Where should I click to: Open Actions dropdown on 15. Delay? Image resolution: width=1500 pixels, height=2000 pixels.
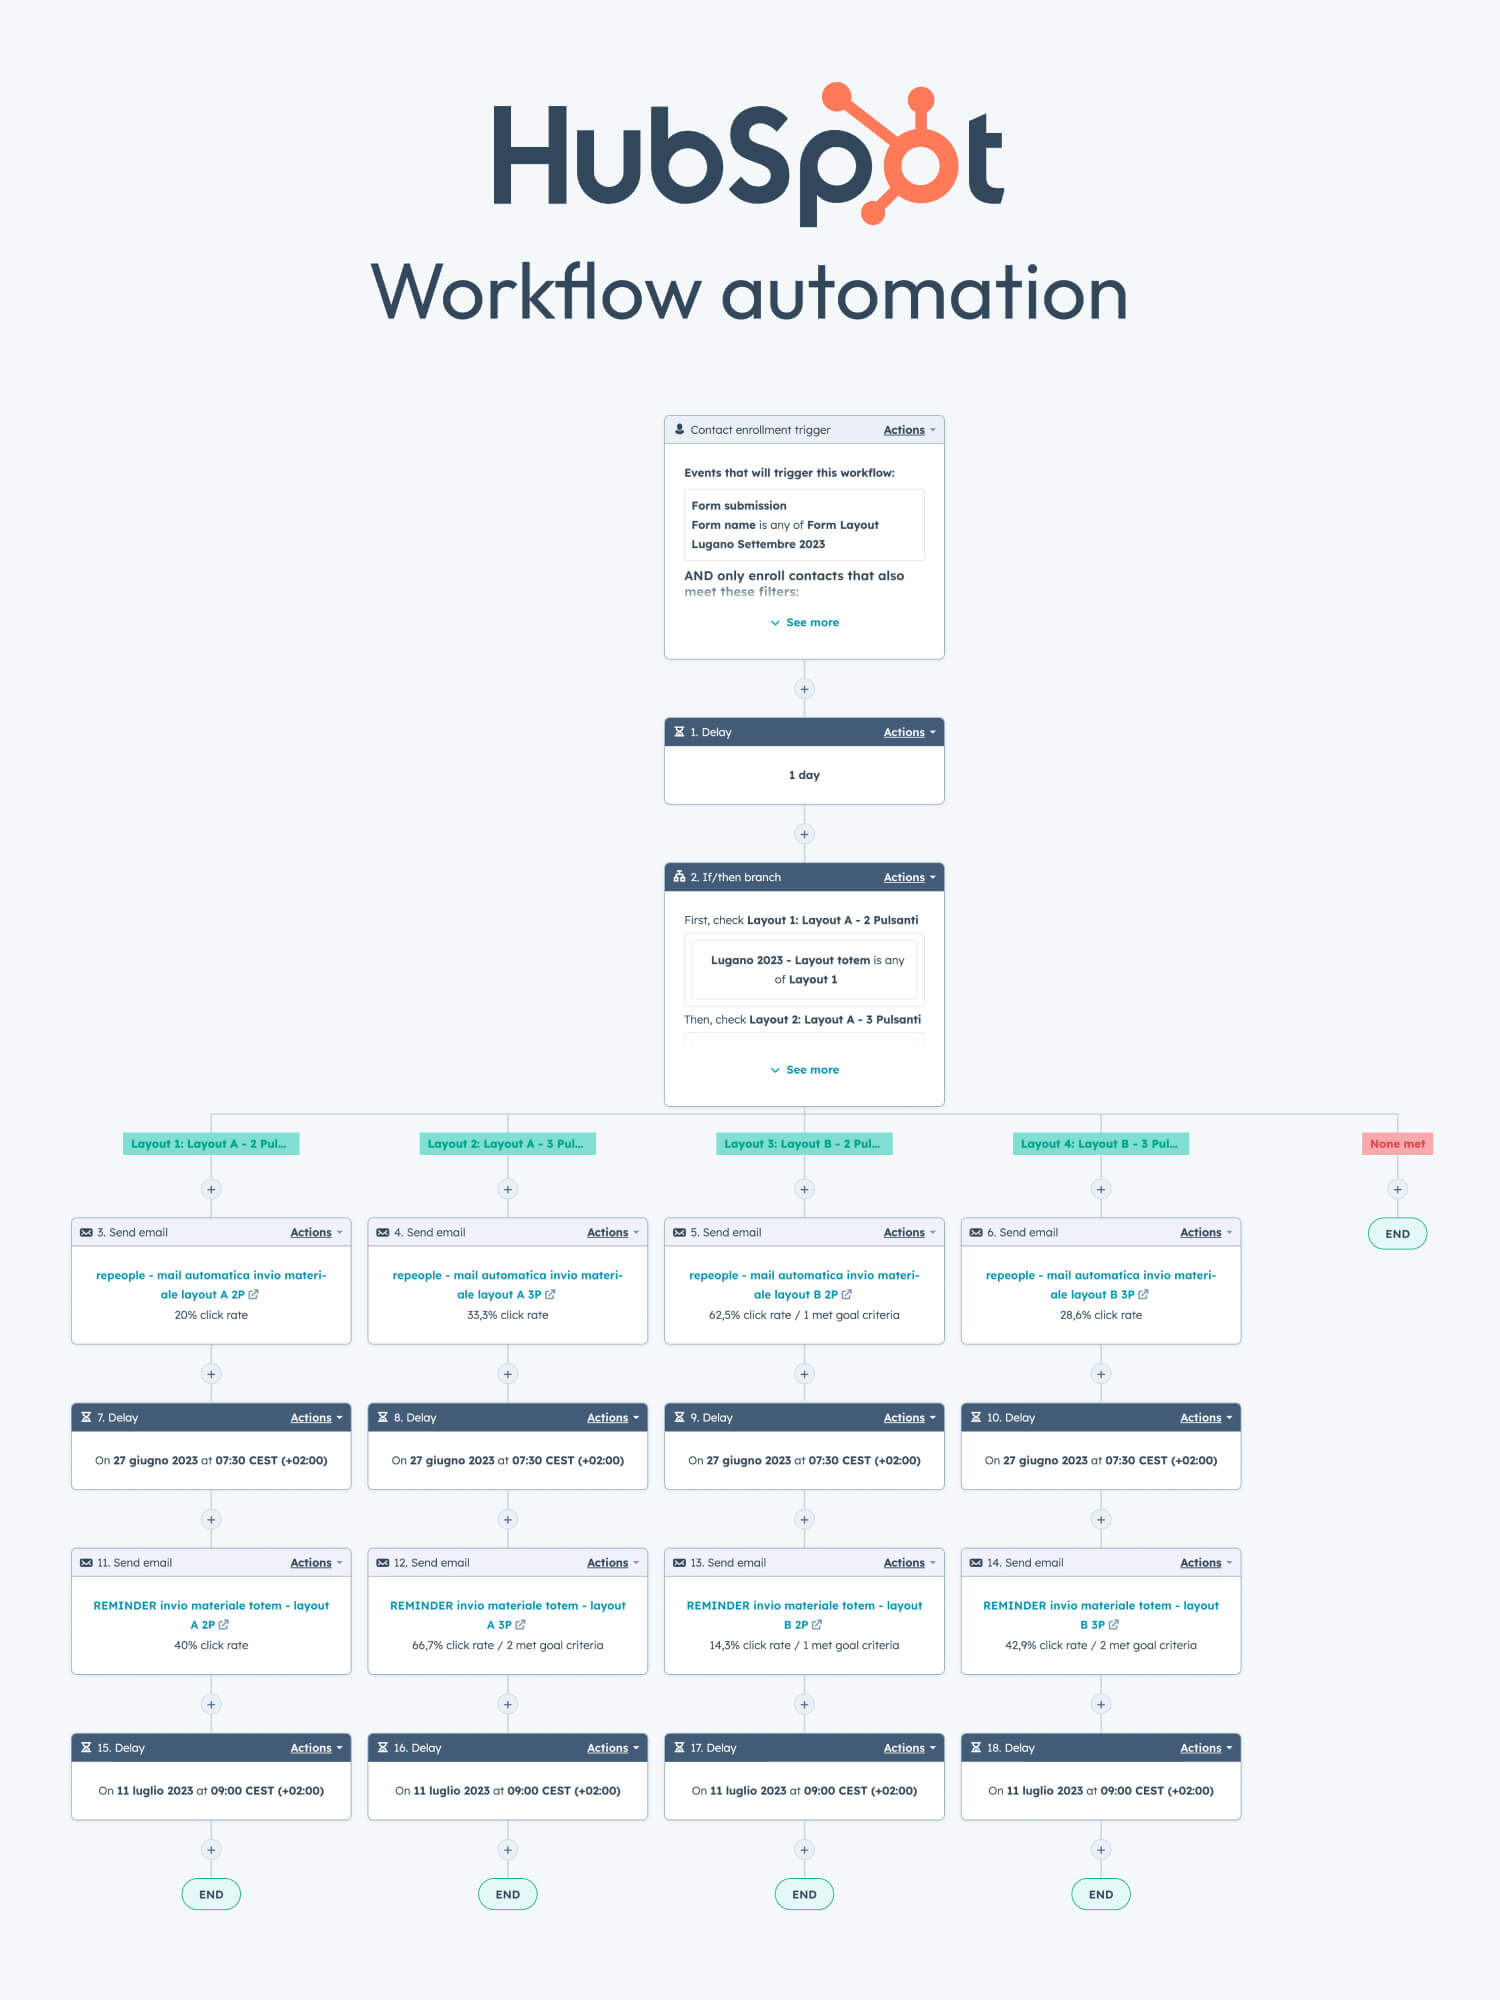316,1748
